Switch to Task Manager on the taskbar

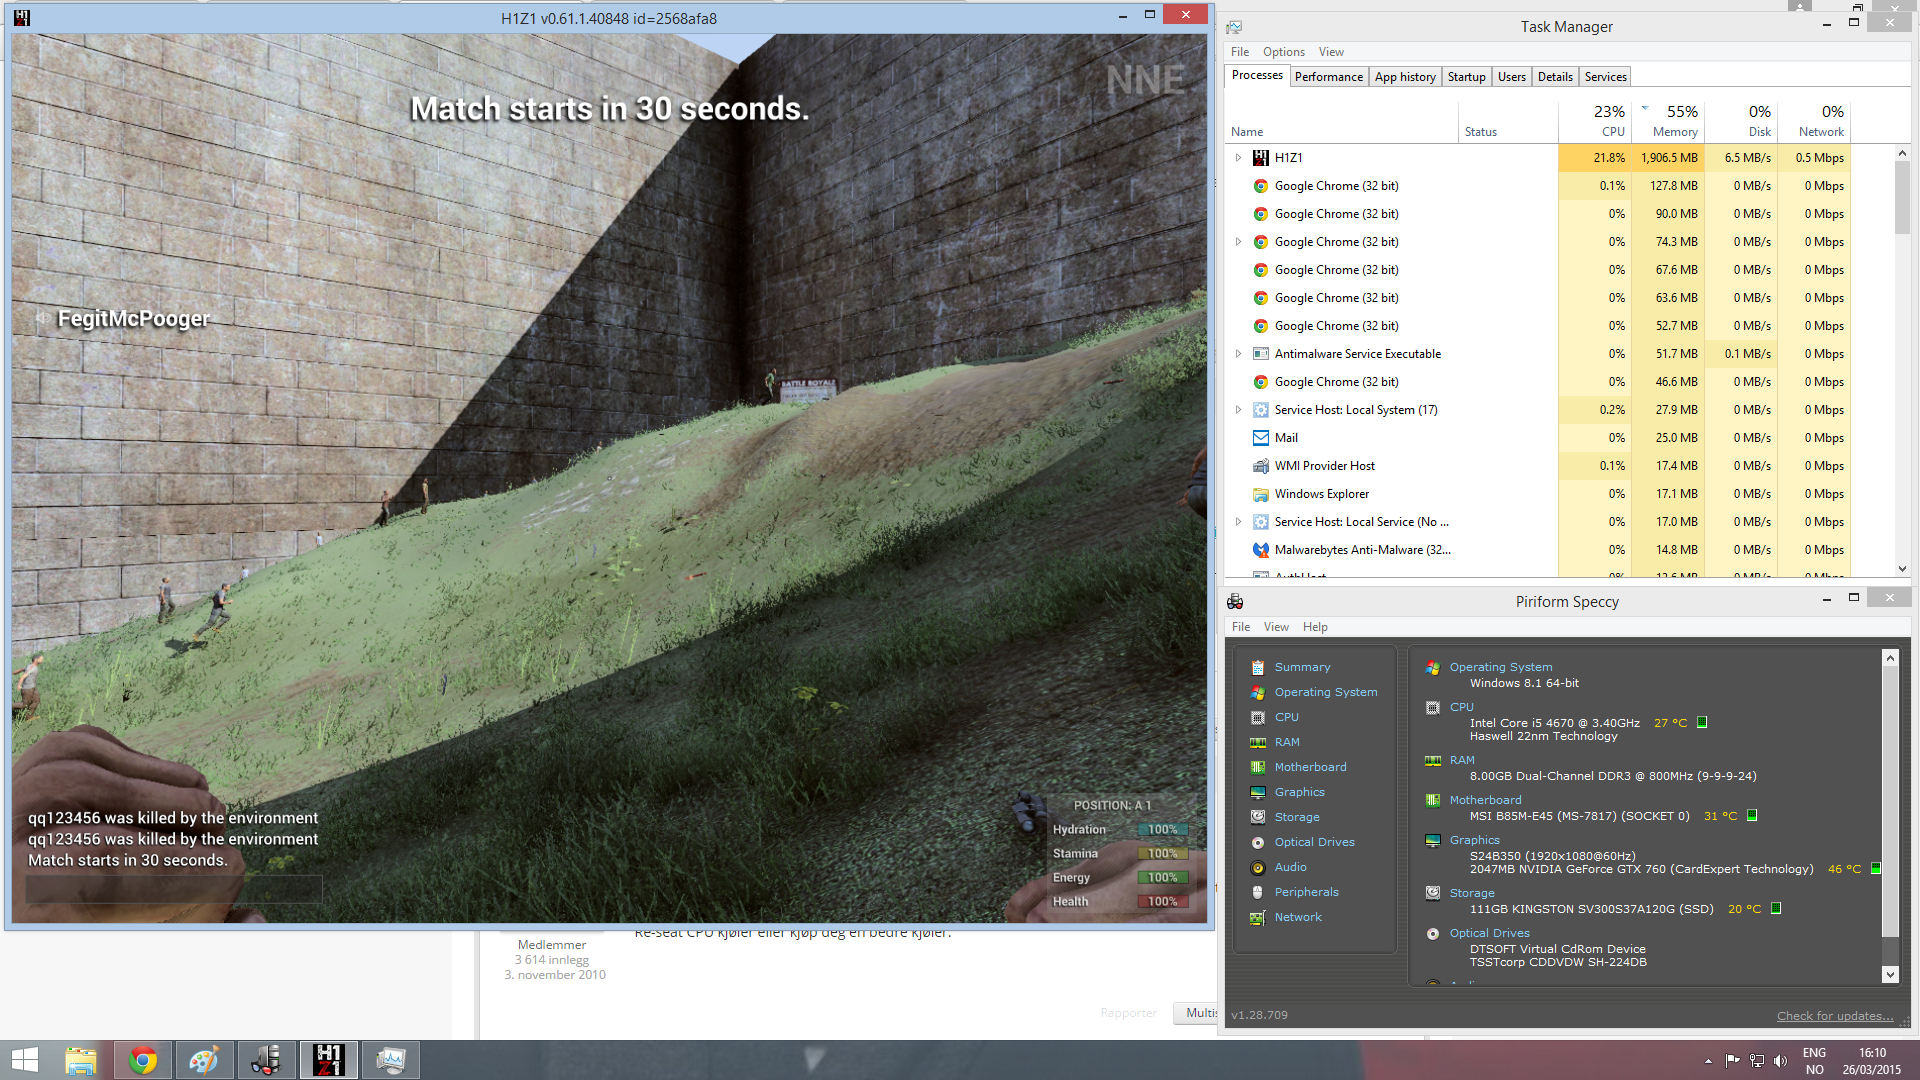[x=391, y=1060]
